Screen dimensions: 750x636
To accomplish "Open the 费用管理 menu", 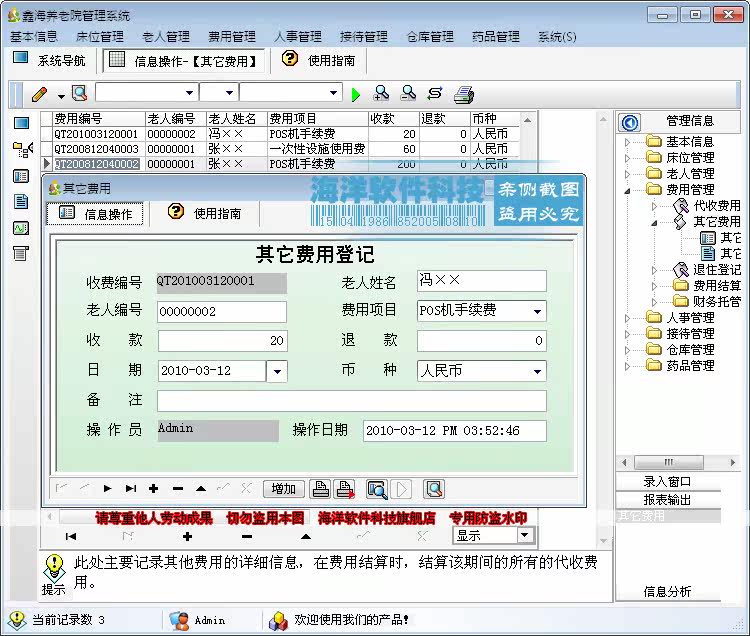I will pyautogui.click(x=232, y=36).
